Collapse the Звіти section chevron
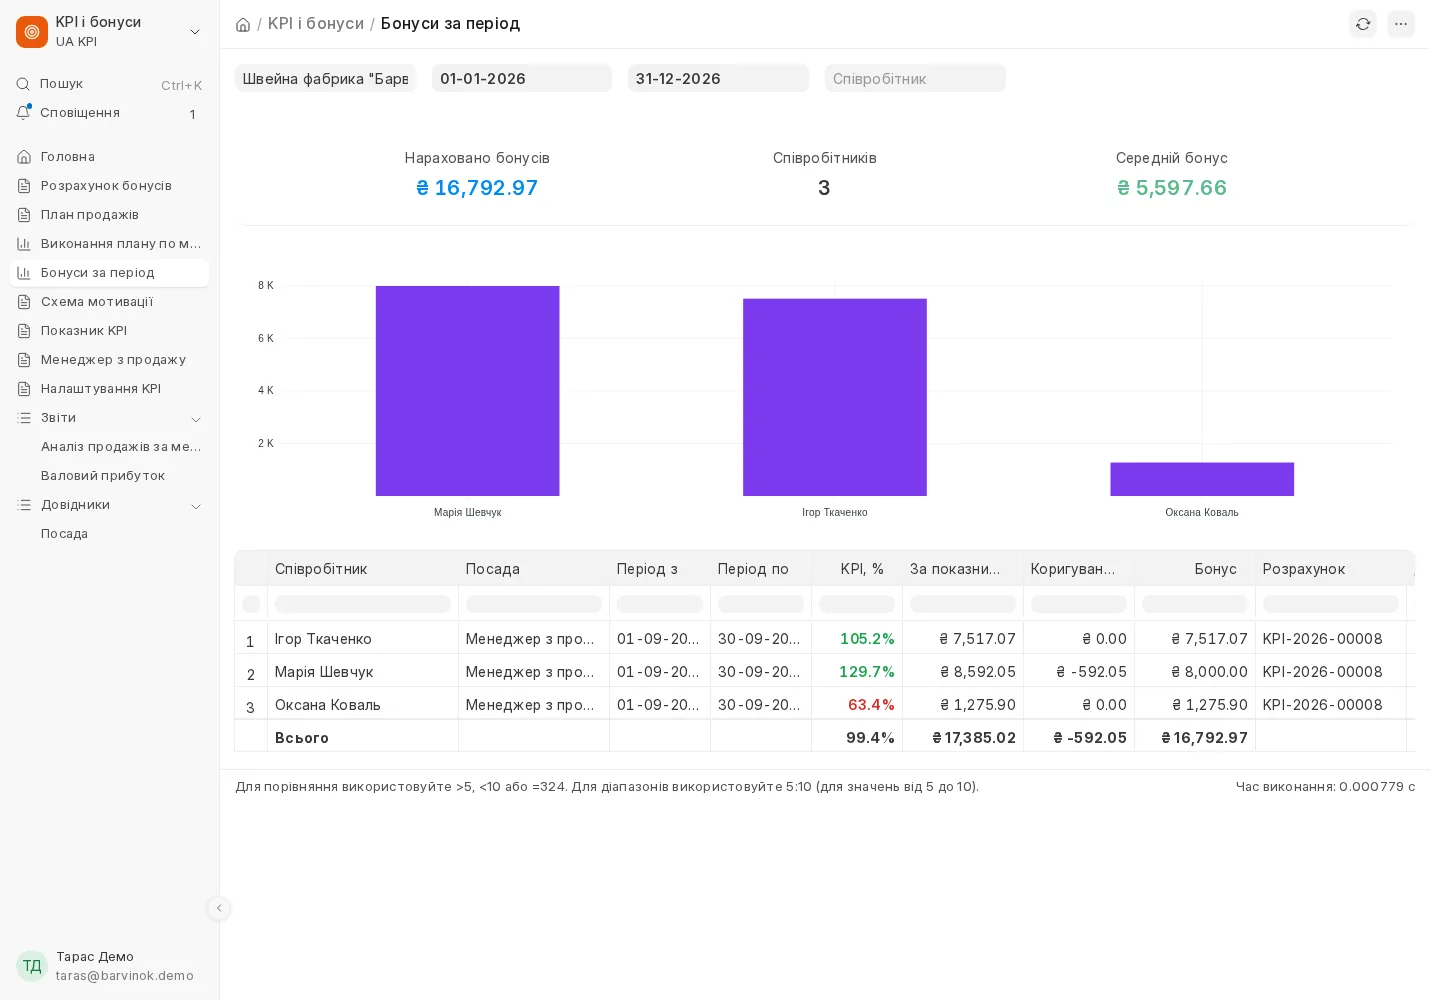 tap(196, 419)
